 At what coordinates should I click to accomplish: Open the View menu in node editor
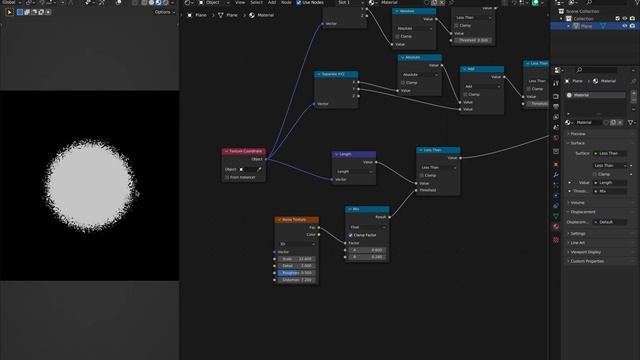[240, 2]
